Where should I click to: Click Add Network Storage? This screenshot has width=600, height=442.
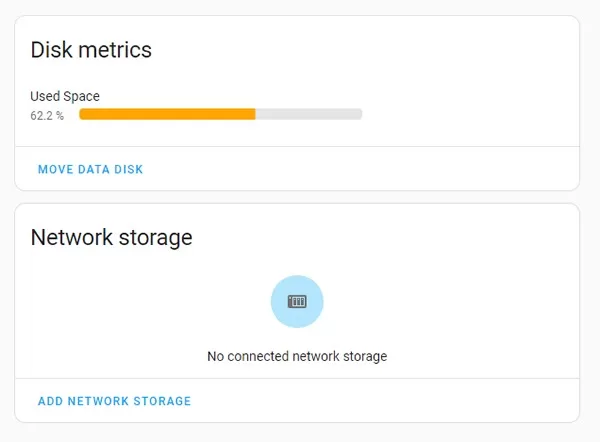point(114,401)
